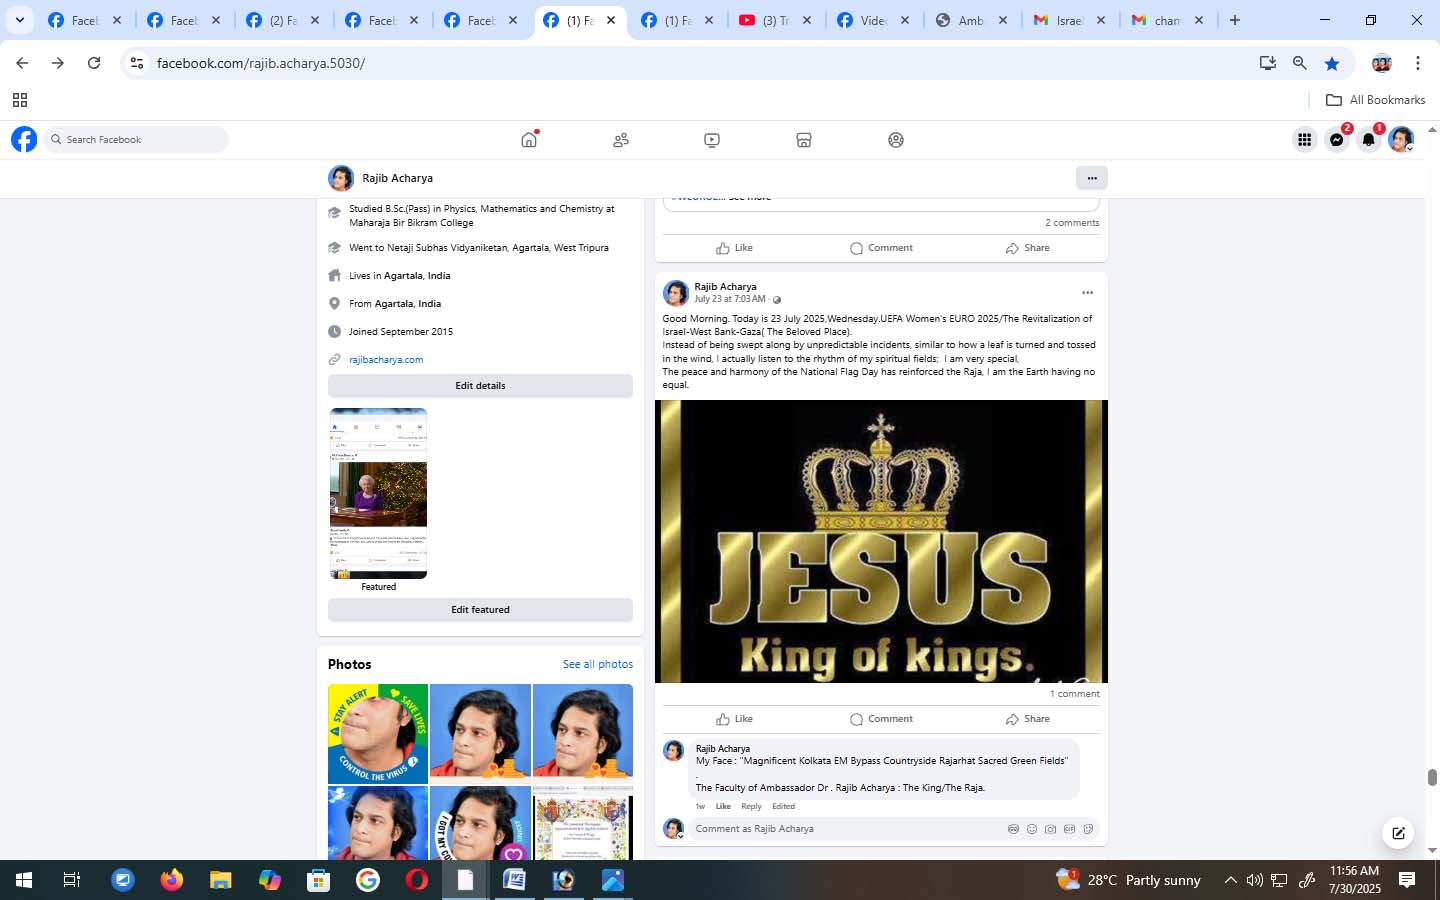
Task: Reload the page with the refresh icon
Action: click(x=94, y=63)
